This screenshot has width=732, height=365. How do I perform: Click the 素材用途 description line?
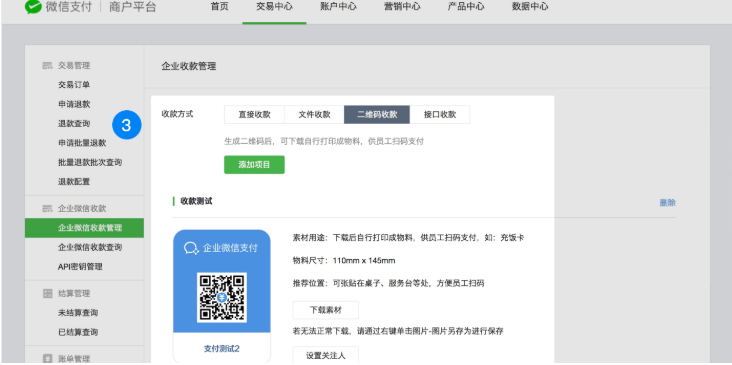click(408, 238)
